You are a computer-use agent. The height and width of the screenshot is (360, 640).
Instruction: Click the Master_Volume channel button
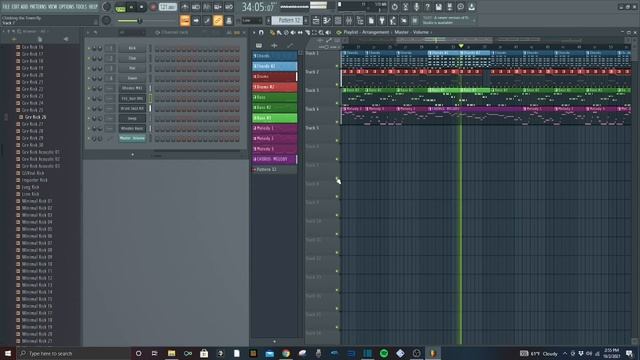coord(132,138)
